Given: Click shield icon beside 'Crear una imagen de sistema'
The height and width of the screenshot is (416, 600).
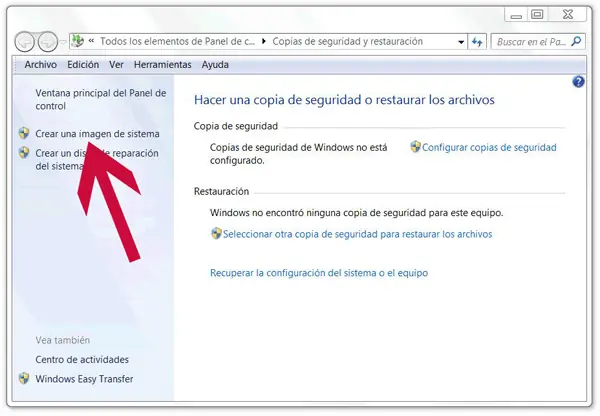Looking at the screenshot, I should pyautogui.click(x=24, y=133).
